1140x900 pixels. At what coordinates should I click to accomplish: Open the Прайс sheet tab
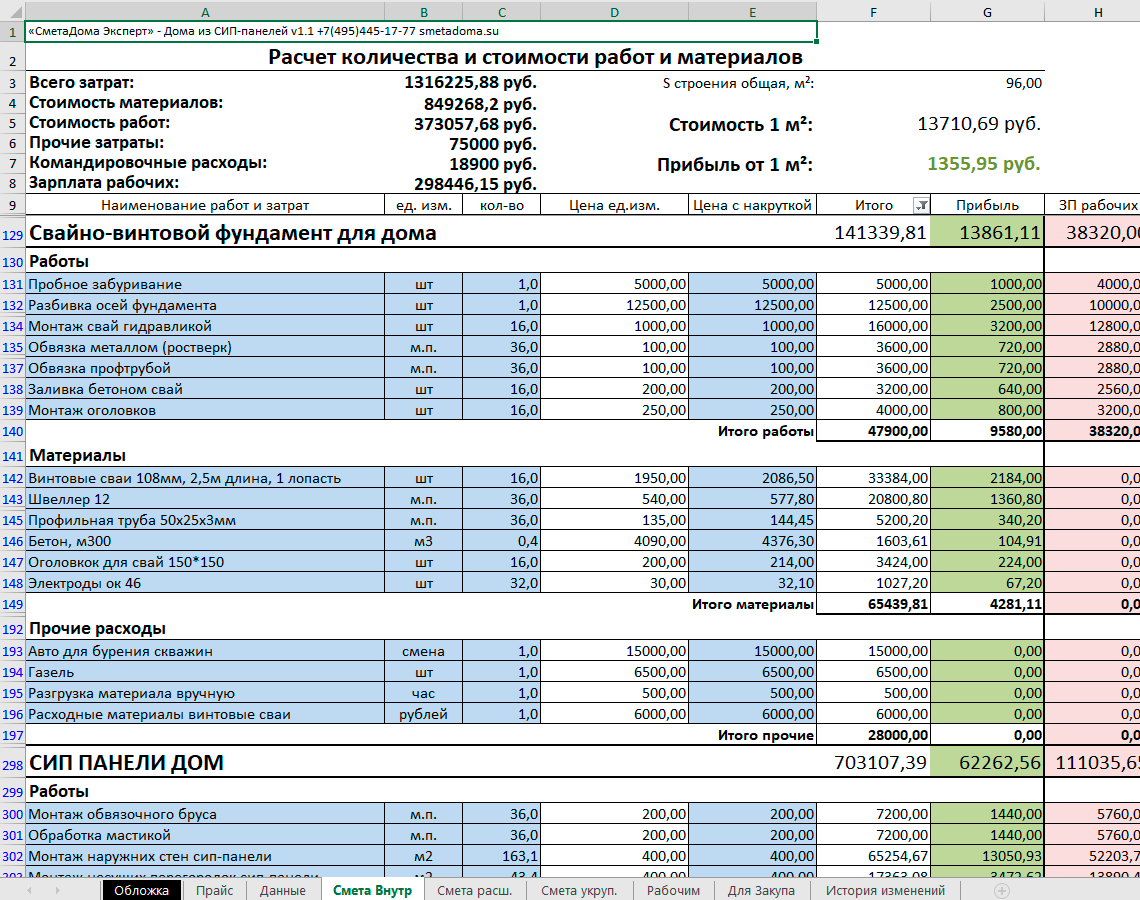(214, 891)
